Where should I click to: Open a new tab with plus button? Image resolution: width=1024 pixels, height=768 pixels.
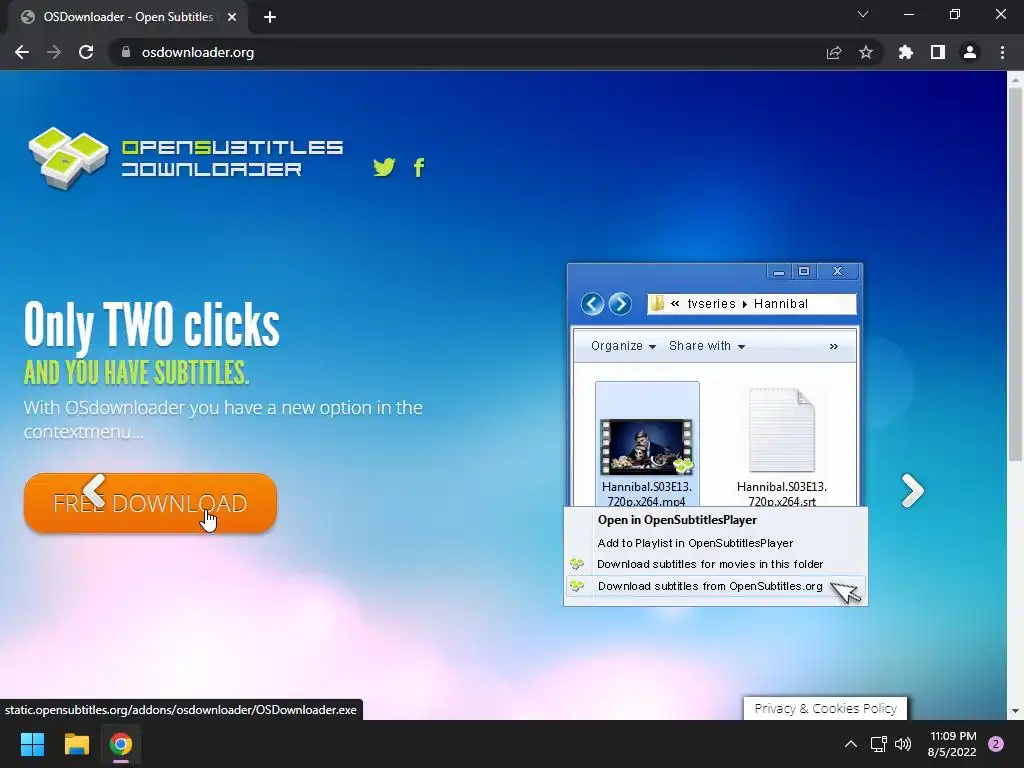click(x=270, y=17)
